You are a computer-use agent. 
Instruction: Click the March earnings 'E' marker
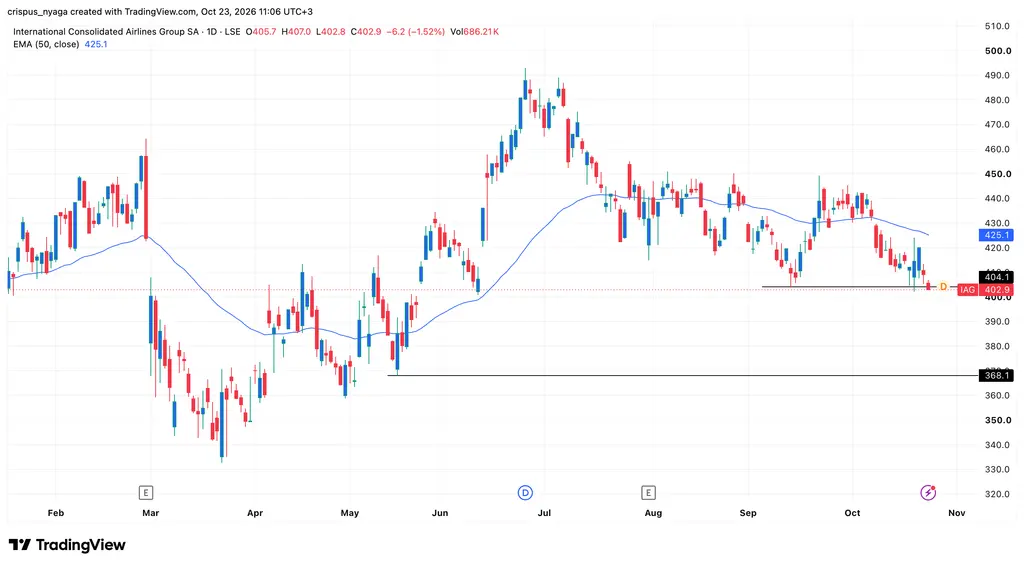coord(146,493)
